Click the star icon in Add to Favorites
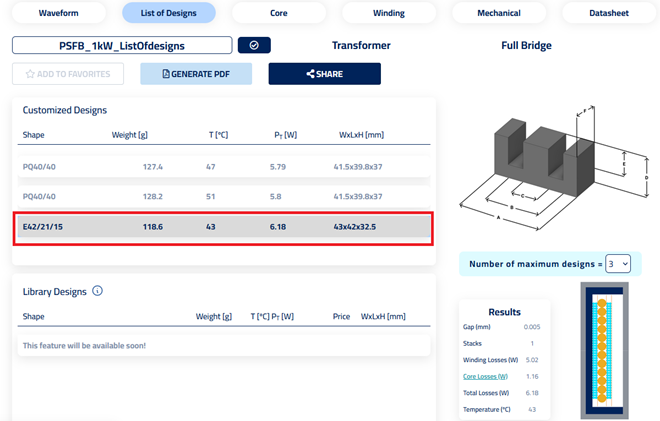Viewport: 660px width, 421px height. click(x=30, y=74)
